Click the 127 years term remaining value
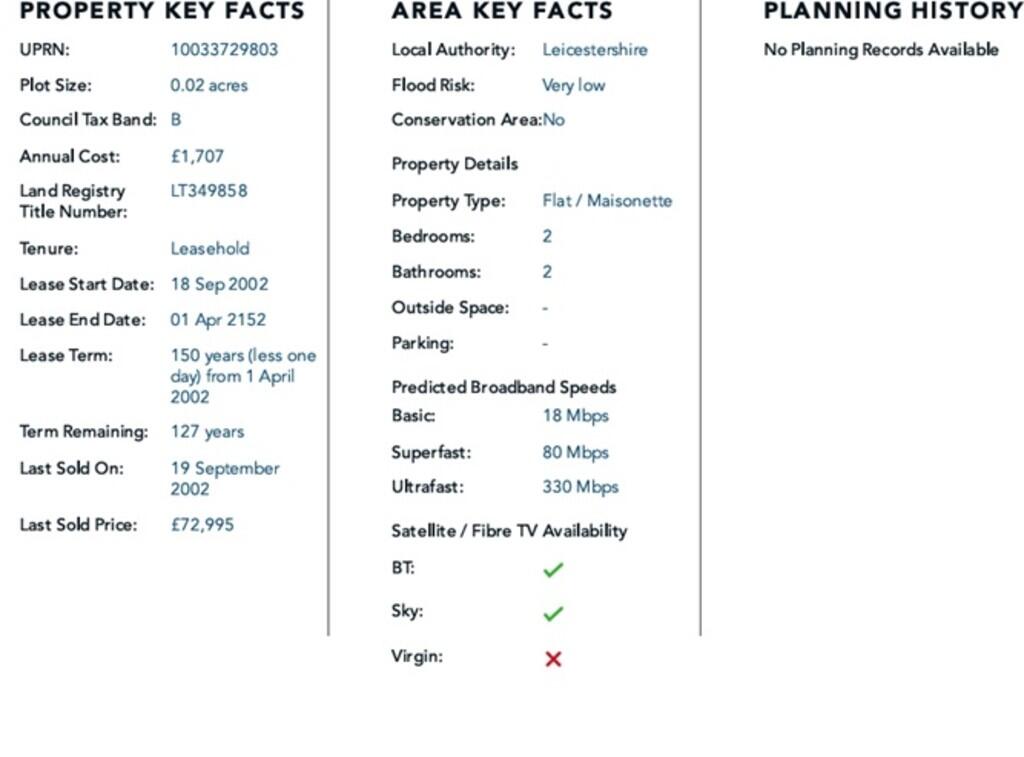 207,431
